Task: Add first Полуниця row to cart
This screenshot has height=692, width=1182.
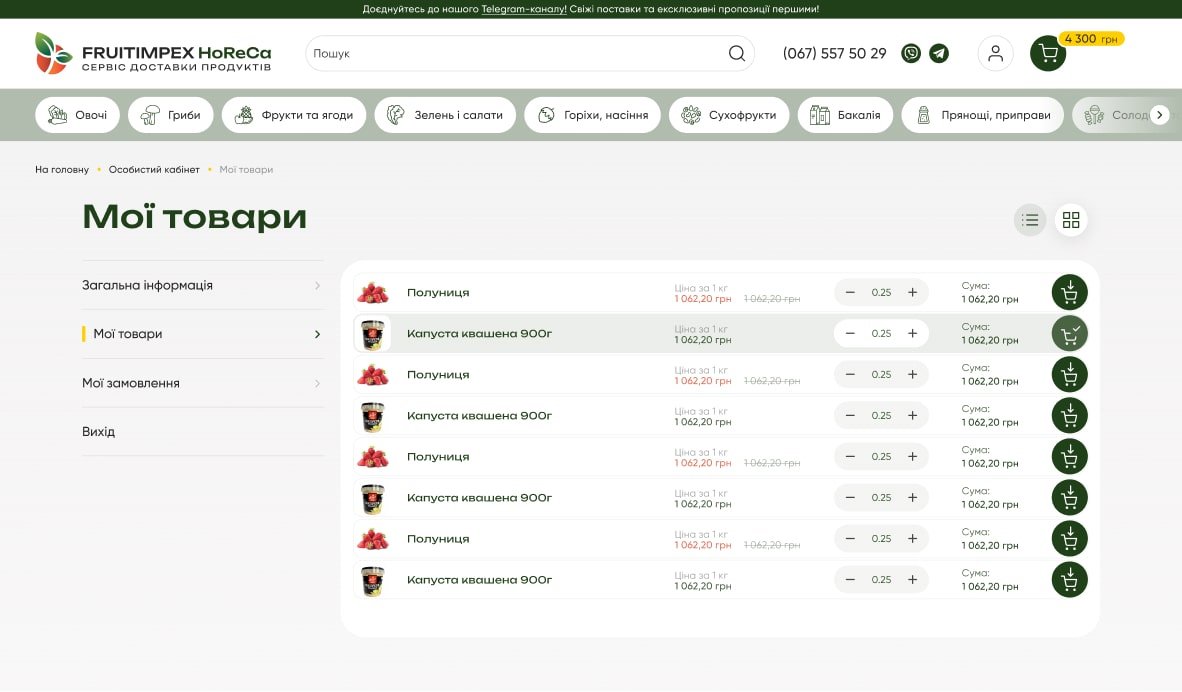Action: coord(1069,292)
